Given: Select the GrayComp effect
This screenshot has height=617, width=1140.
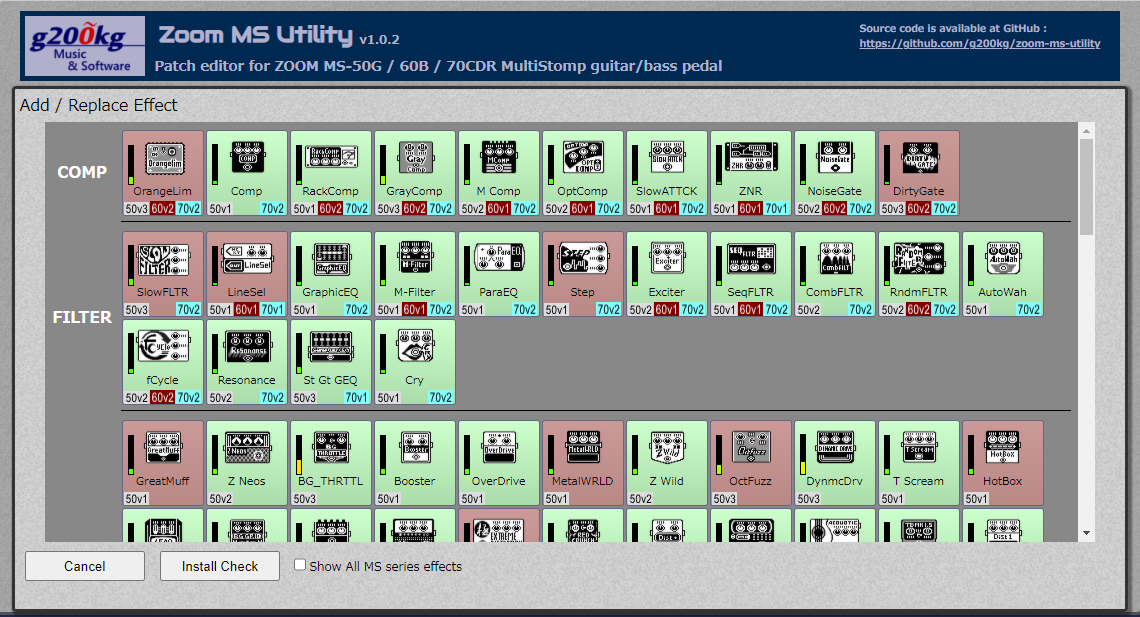Looking at the screenshot, I should (415, 173).
